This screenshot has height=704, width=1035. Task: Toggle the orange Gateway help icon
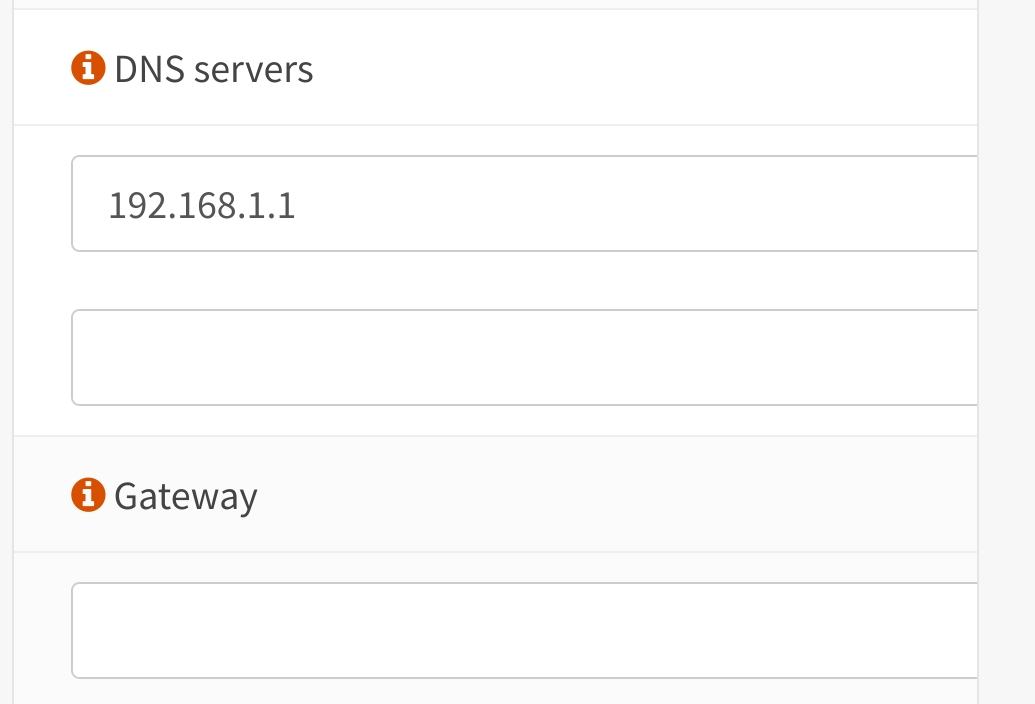88,495
